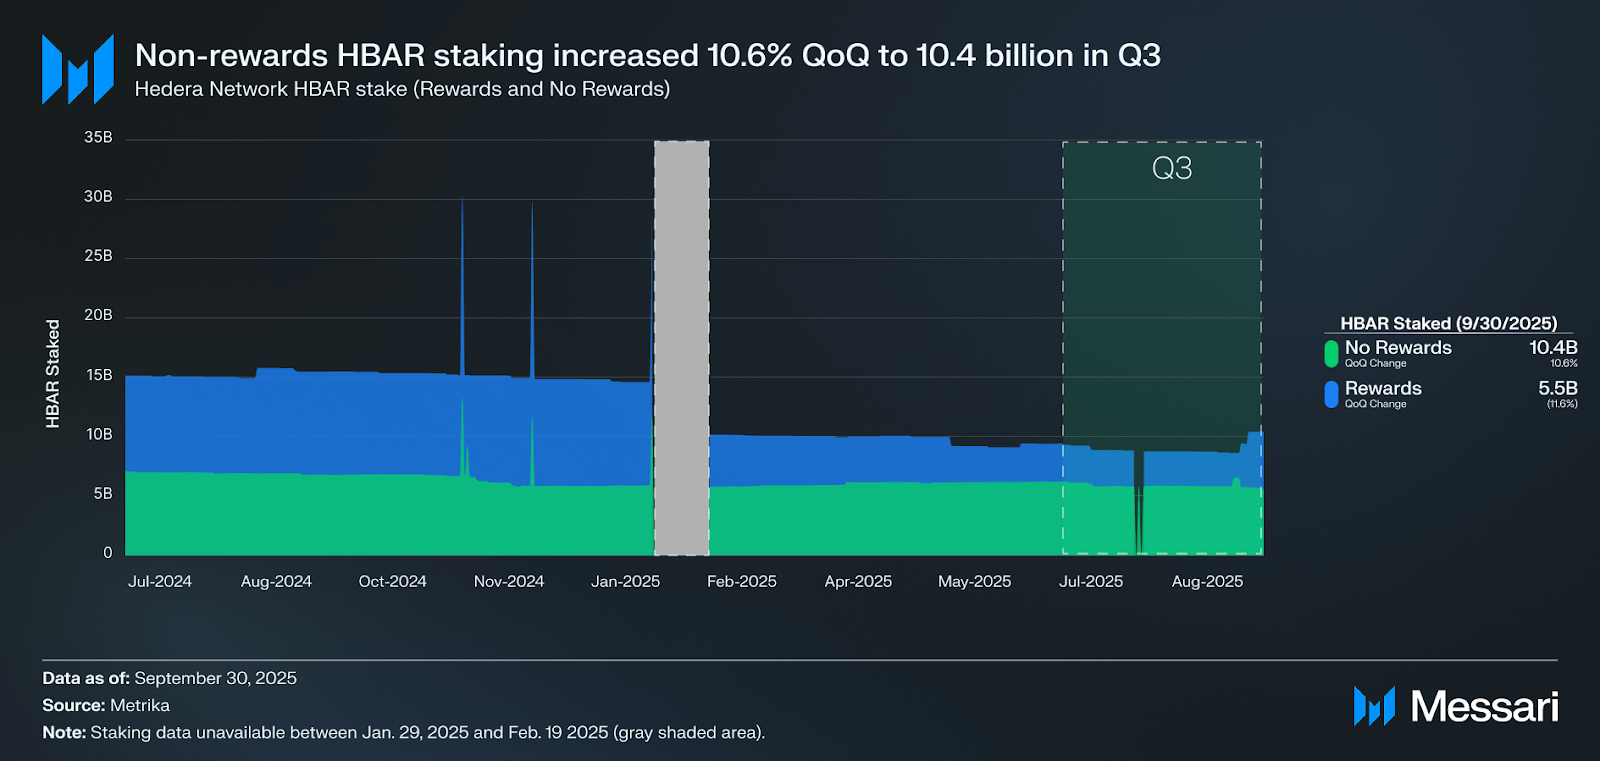The width and height of the screenshot is (1600, 761).
Task: Click the Q3 label in highlighted region
Action: pyautogui.click(x=1172, y=168)
